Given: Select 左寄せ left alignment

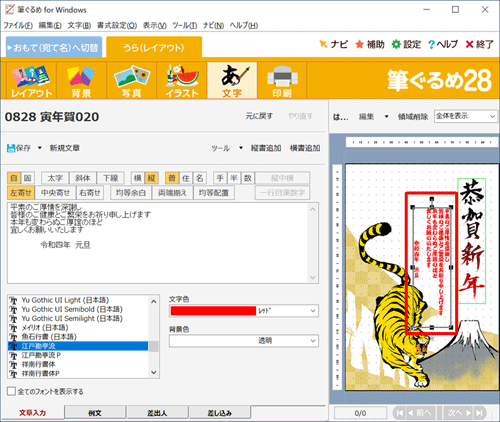Looking at the screenshot, I should [21, 193].
